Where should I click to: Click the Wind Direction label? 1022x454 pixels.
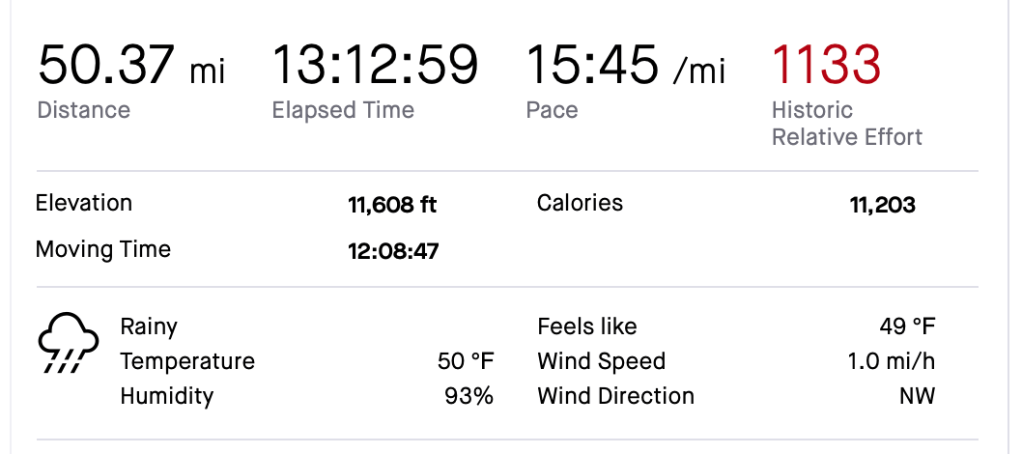click(615, 396)
